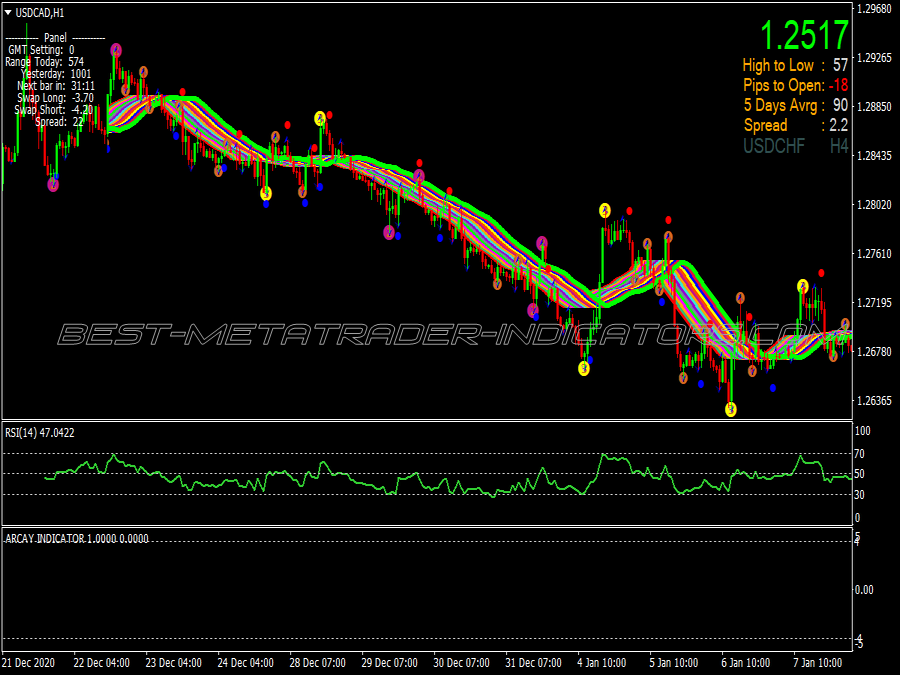Select the RSI(14) 47.0422 indicator label

(x=40, y=433)
